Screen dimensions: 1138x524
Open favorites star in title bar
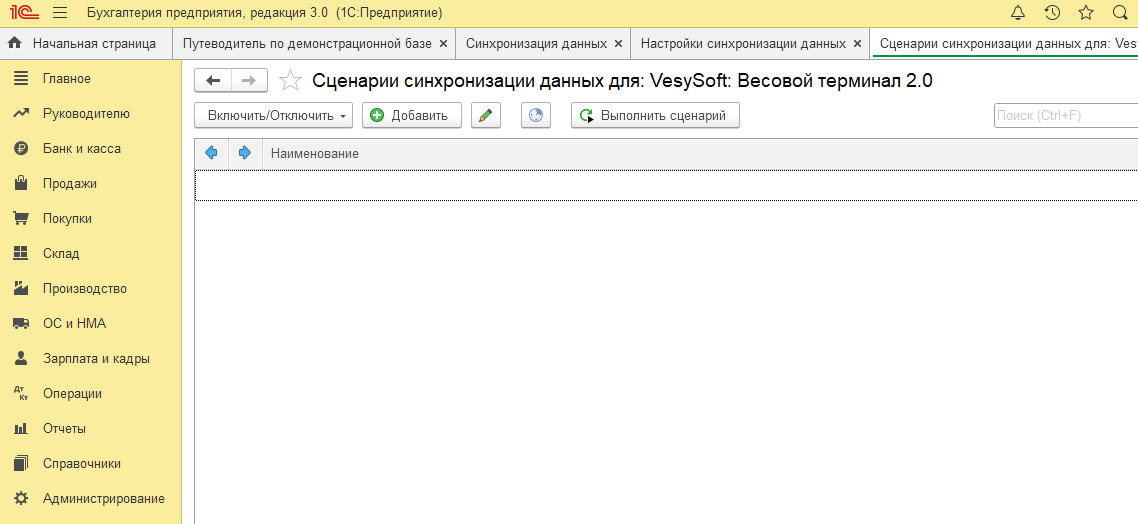1086,13
